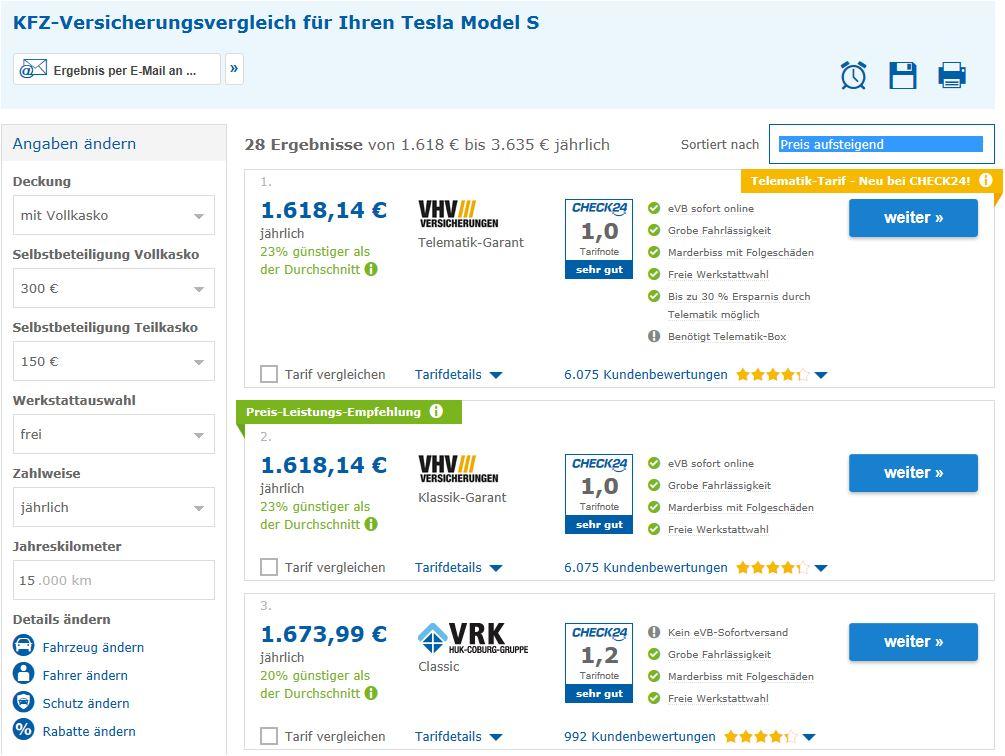Open the Zahlweise dropdown
The height and width of the screenshot is (756, 1005).
pos(114,507)
